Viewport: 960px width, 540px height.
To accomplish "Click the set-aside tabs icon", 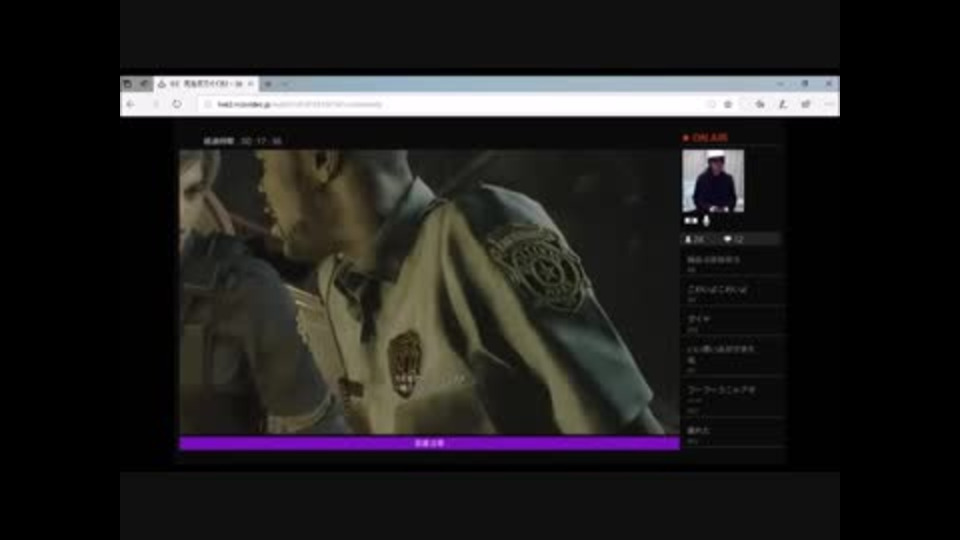I will [144, 84].
